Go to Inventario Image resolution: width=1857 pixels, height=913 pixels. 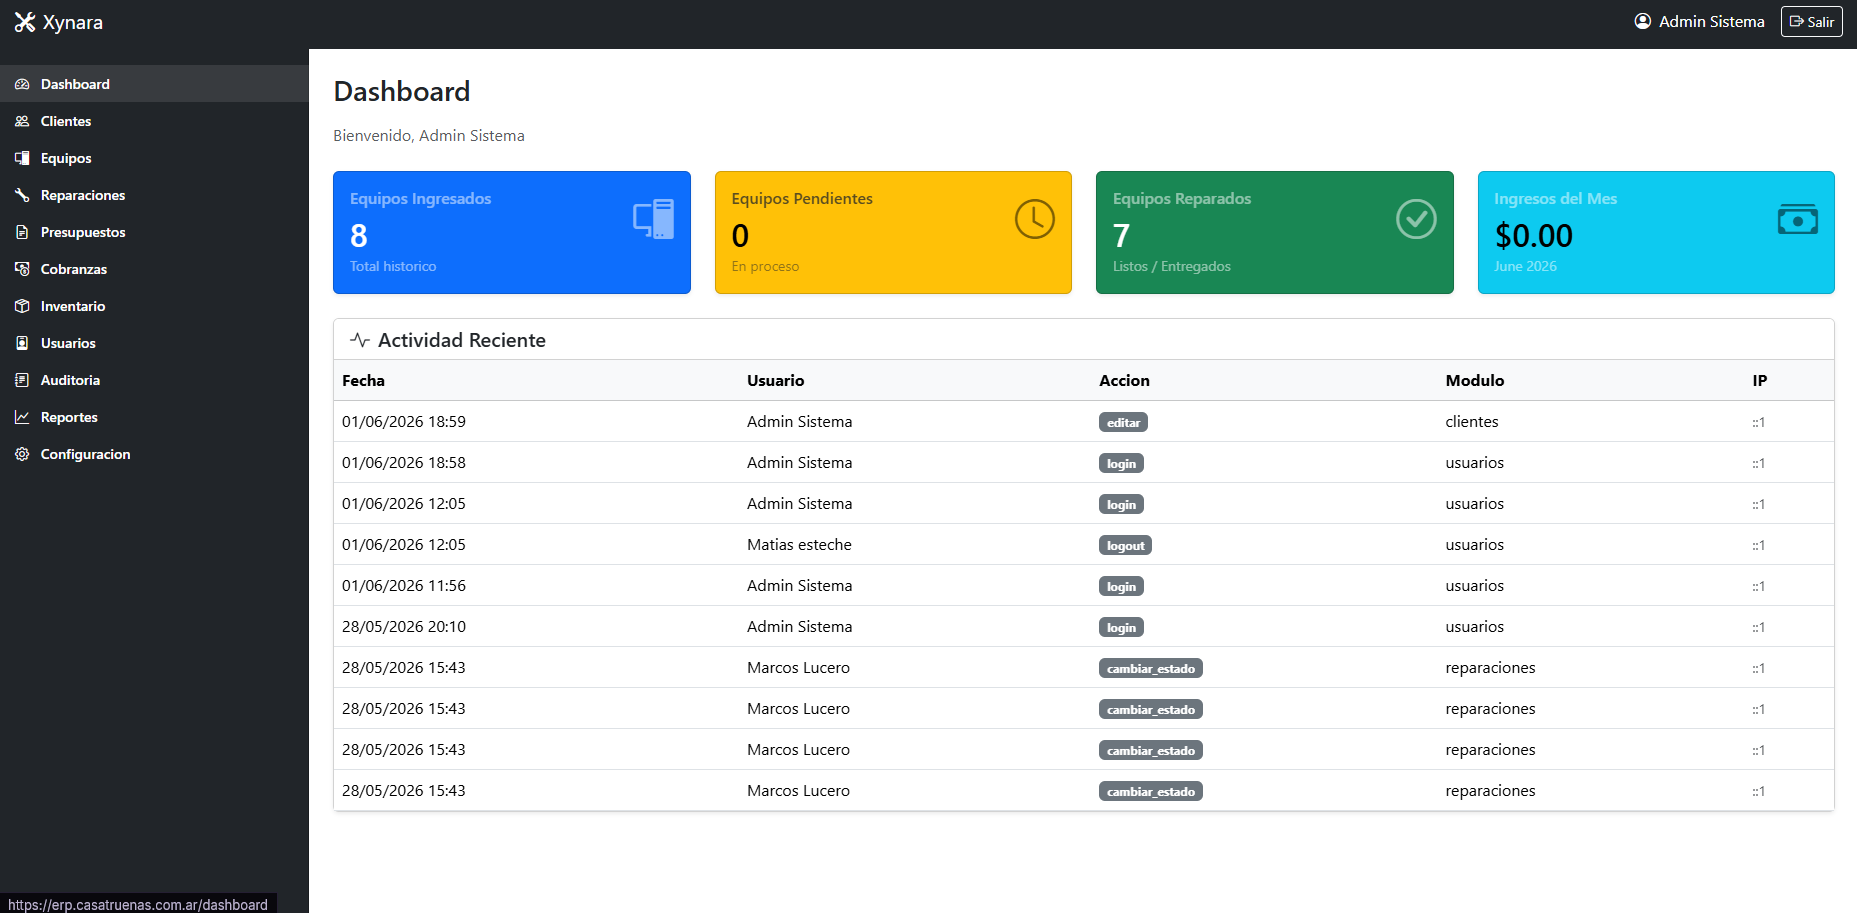pyautogui.click(x=154, y=306)
